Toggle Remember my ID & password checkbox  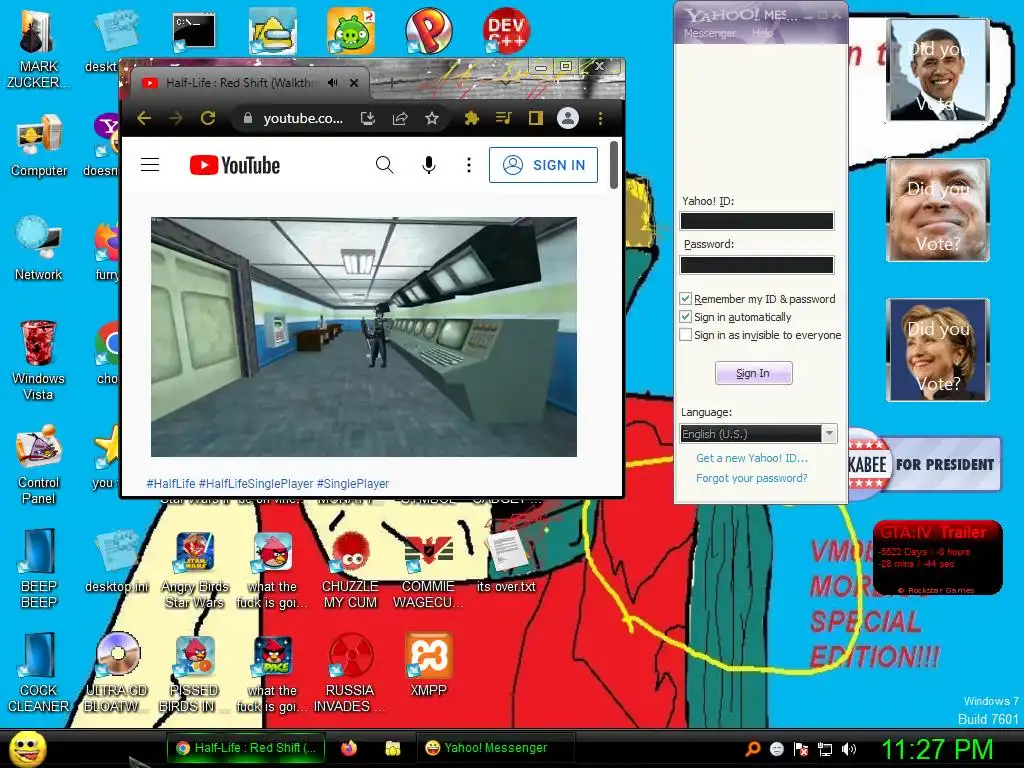pyautogui.click(x=685, y=298)
